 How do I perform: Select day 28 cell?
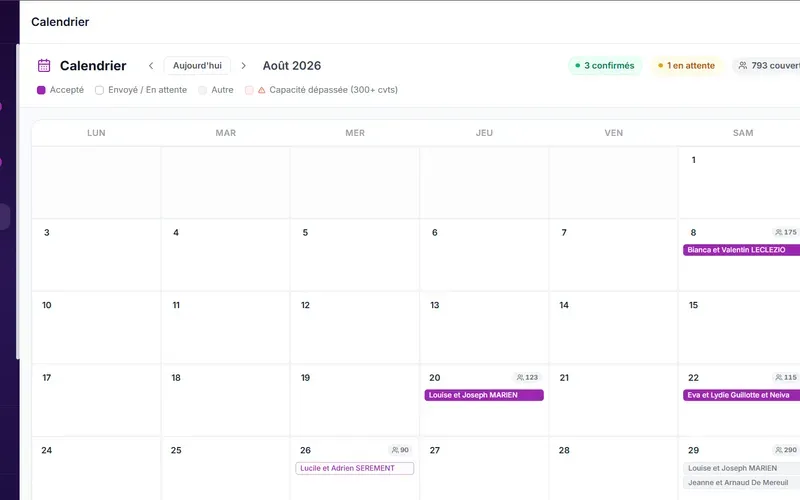tap(613, 469)
